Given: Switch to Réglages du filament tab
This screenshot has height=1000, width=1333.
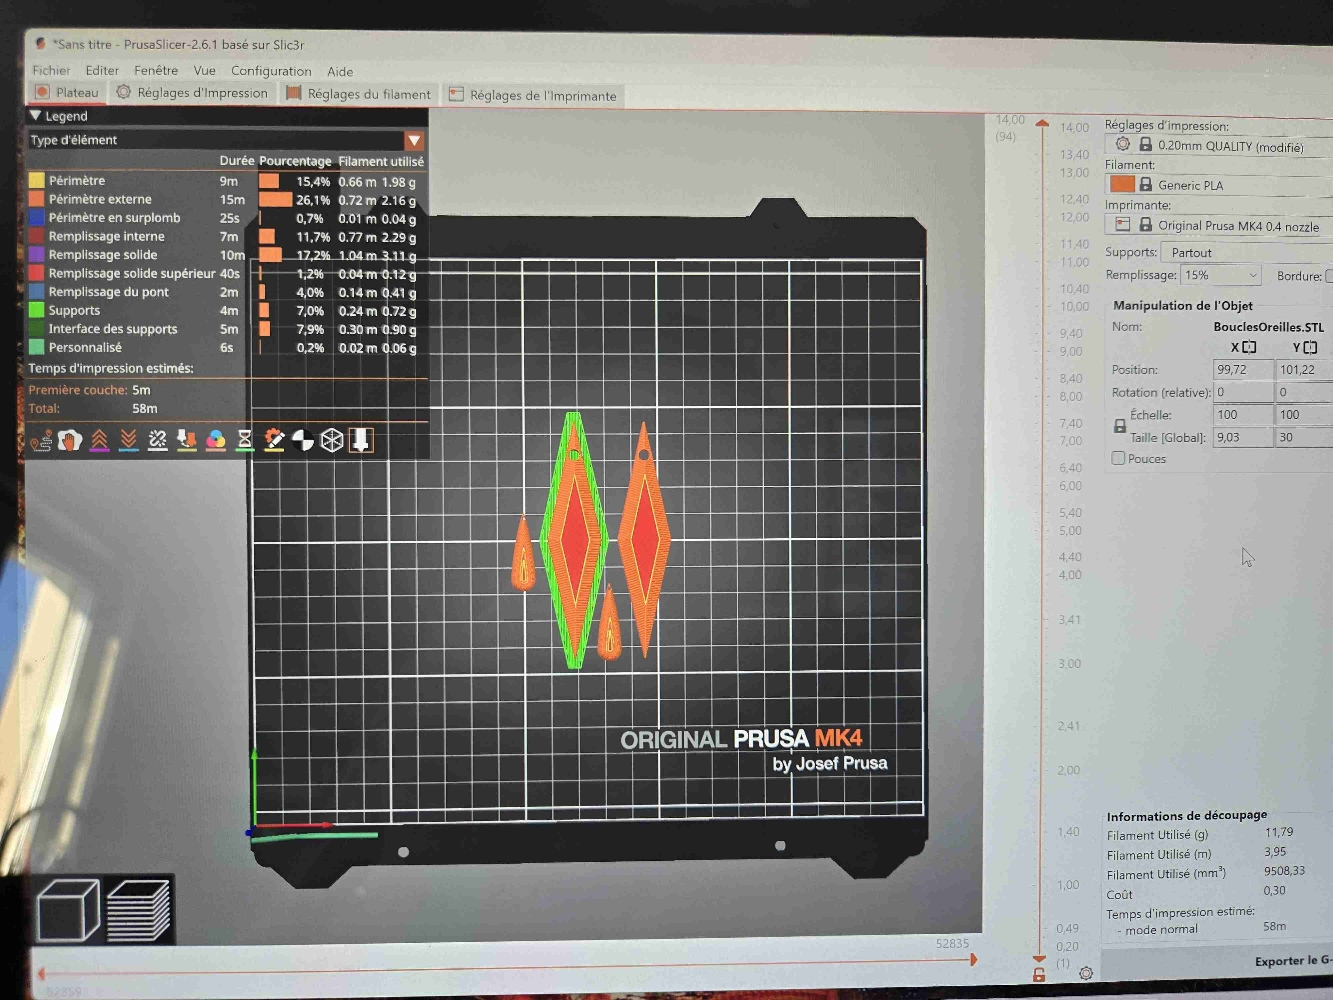Looking at the screenshot, I should (x=358, y=94).
